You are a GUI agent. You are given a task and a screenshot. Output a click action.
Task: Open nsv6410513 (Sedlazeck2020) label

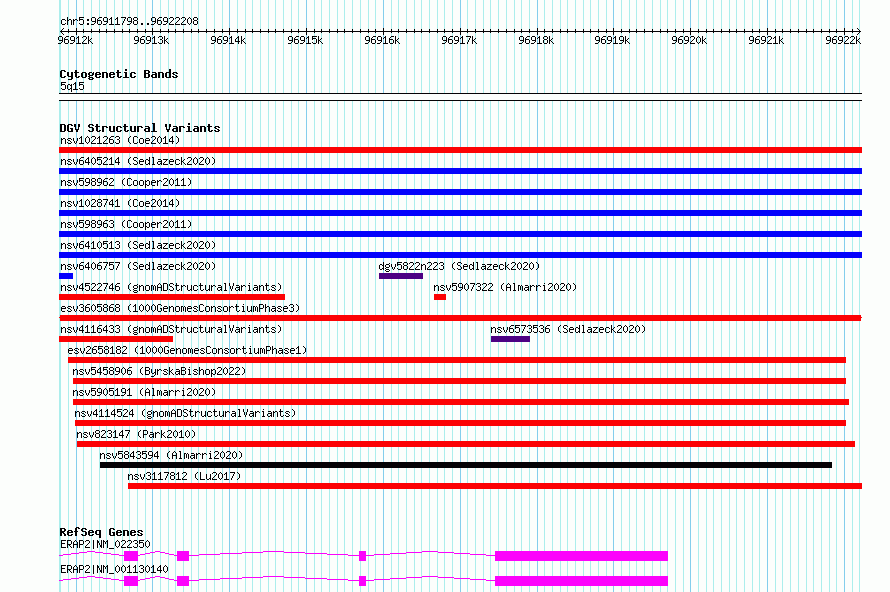pos(138,245)
